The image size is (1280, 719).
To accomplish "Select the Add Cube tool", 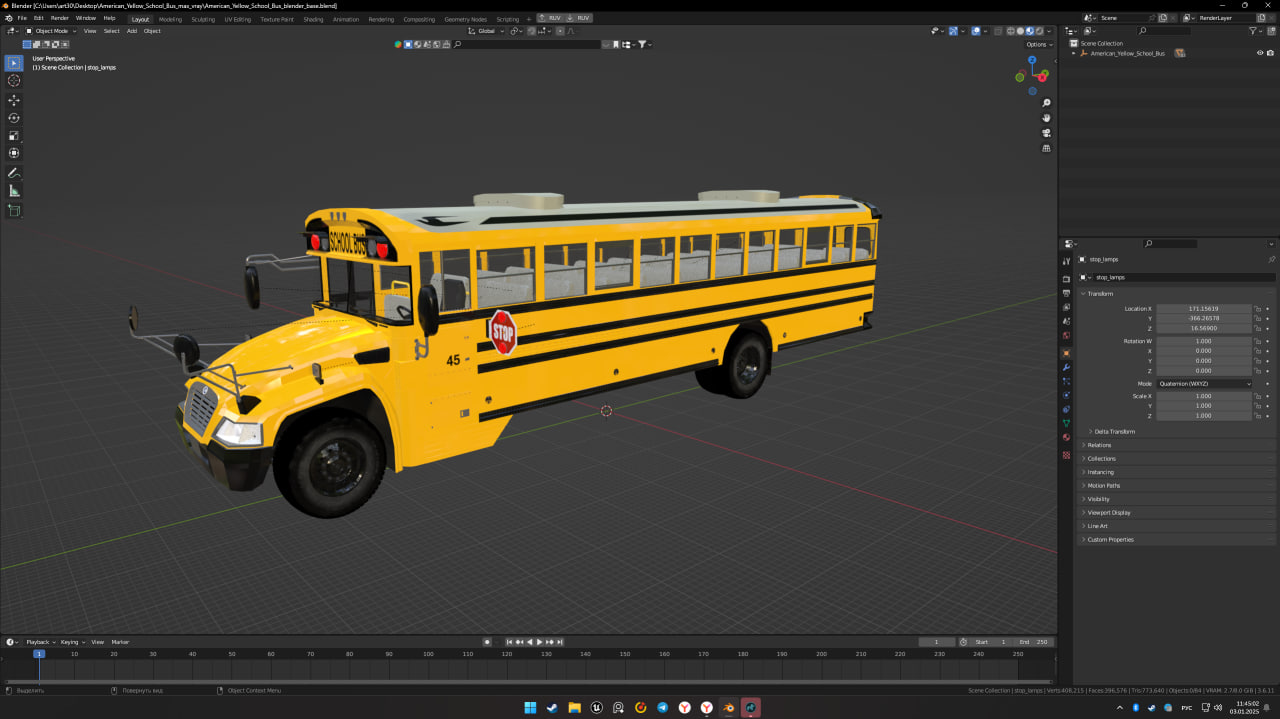I will coord(14,211).
